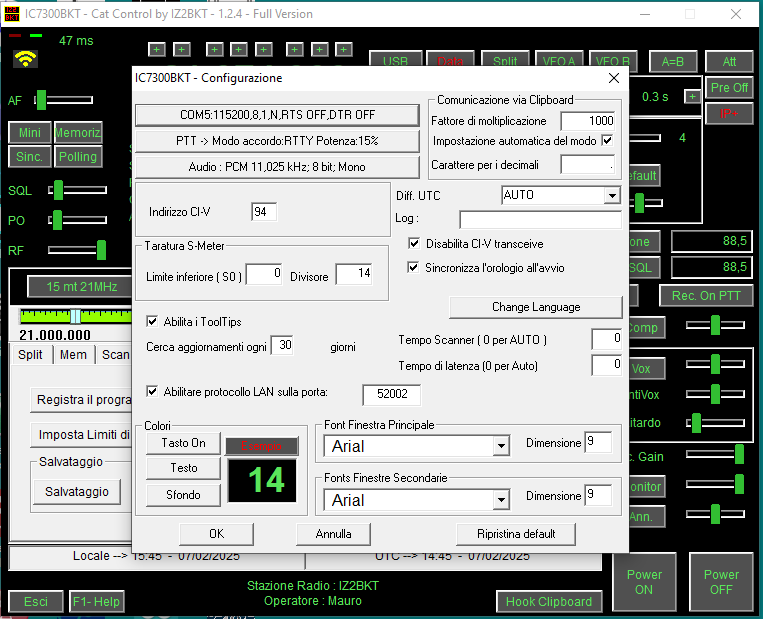
Task: Click the IZ2BKT app icon in title bar
Action: click(x=12, y=14)
